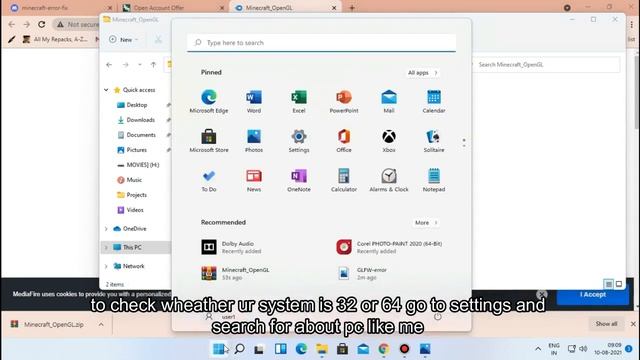Image resolution: width=640 pixels, height=360 pixels.
Task: Expand the OneDrive tree node
Action: point(106,229)
